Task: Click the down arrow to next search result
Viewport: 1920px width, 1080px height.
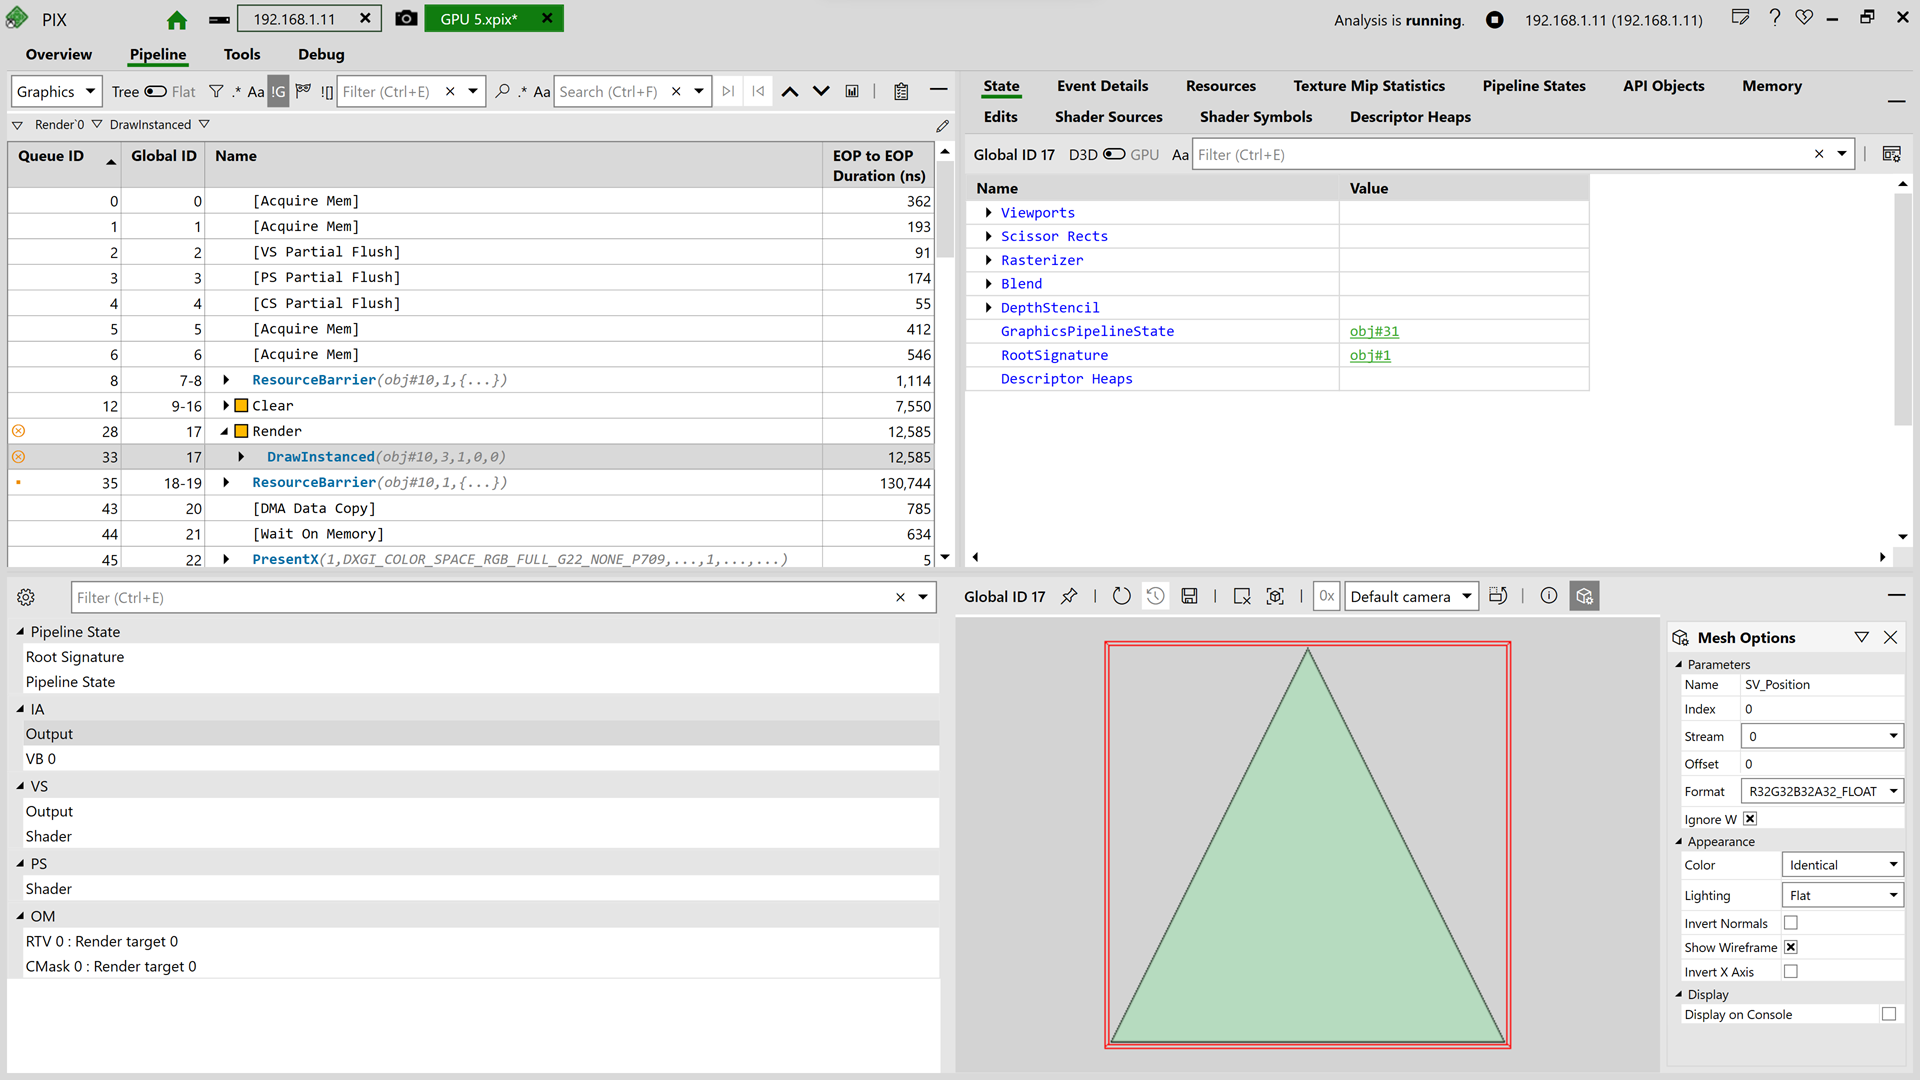Action: point(821,91)
